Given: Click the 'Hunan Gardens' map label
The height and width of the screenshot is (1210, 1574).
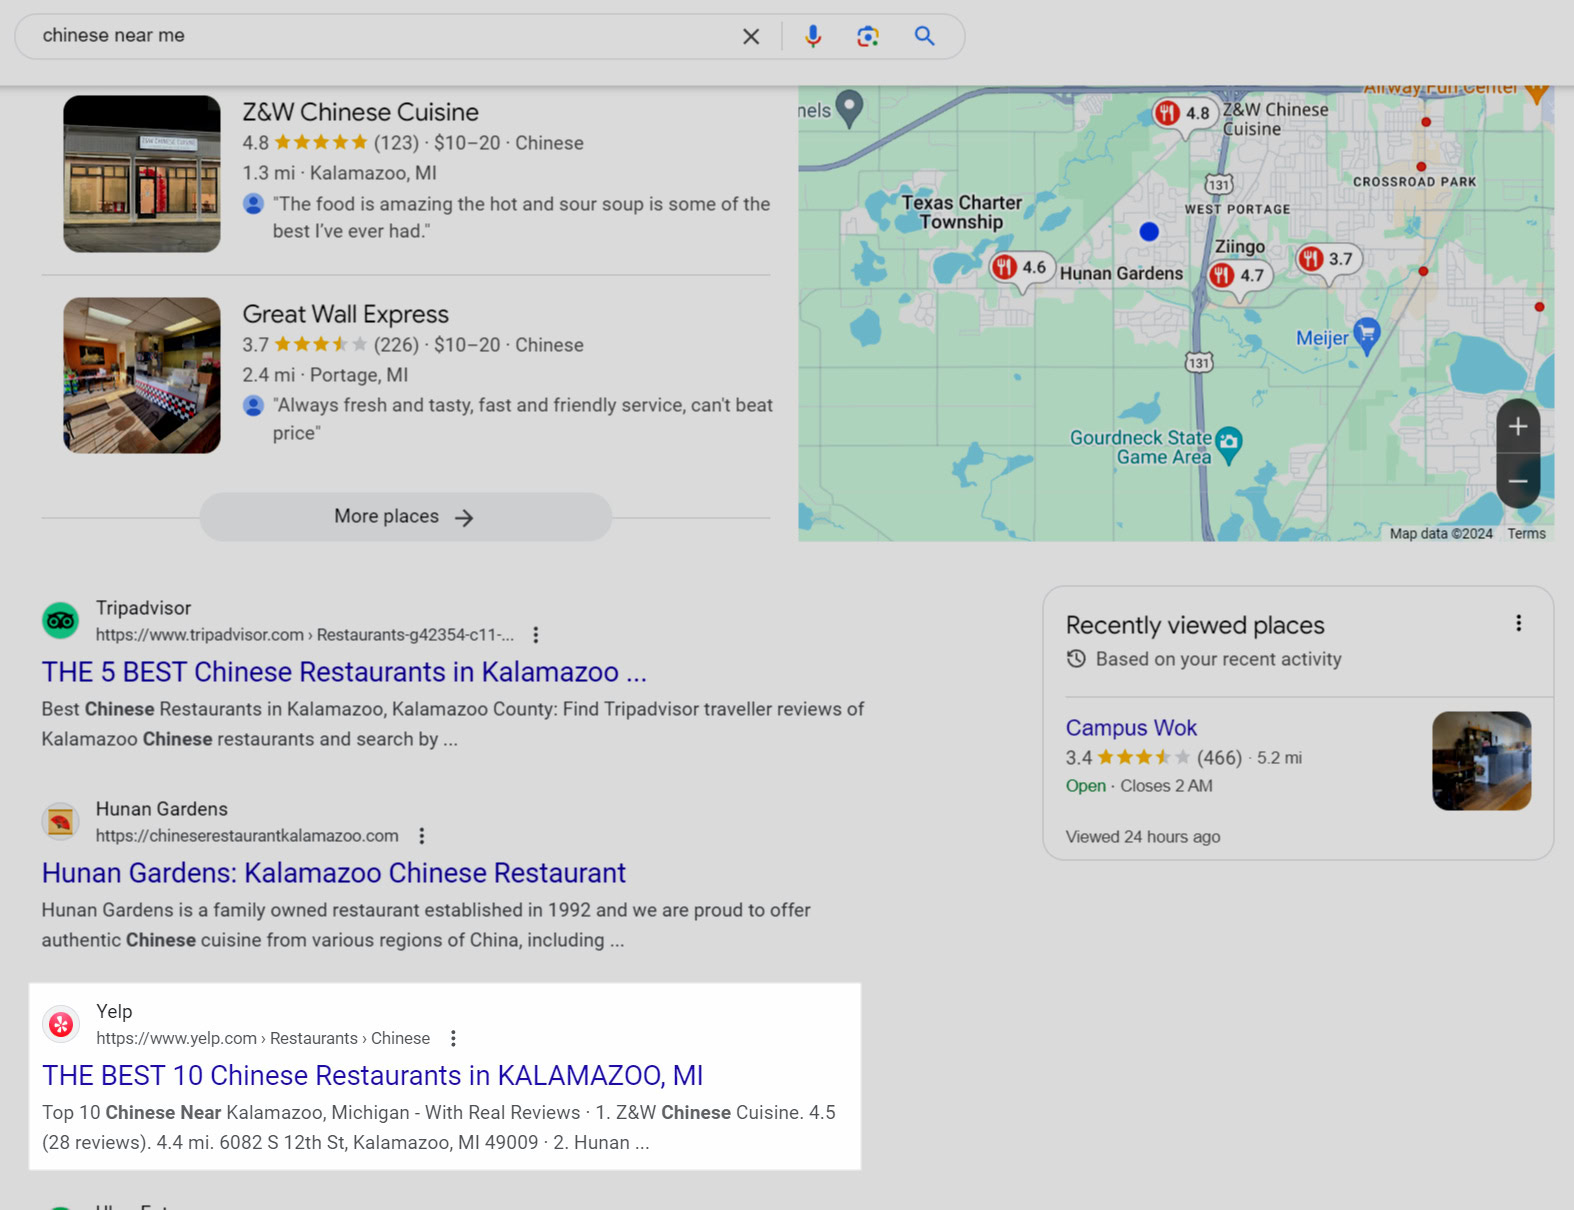Looking at the screenshot, I should [1121, 274].
